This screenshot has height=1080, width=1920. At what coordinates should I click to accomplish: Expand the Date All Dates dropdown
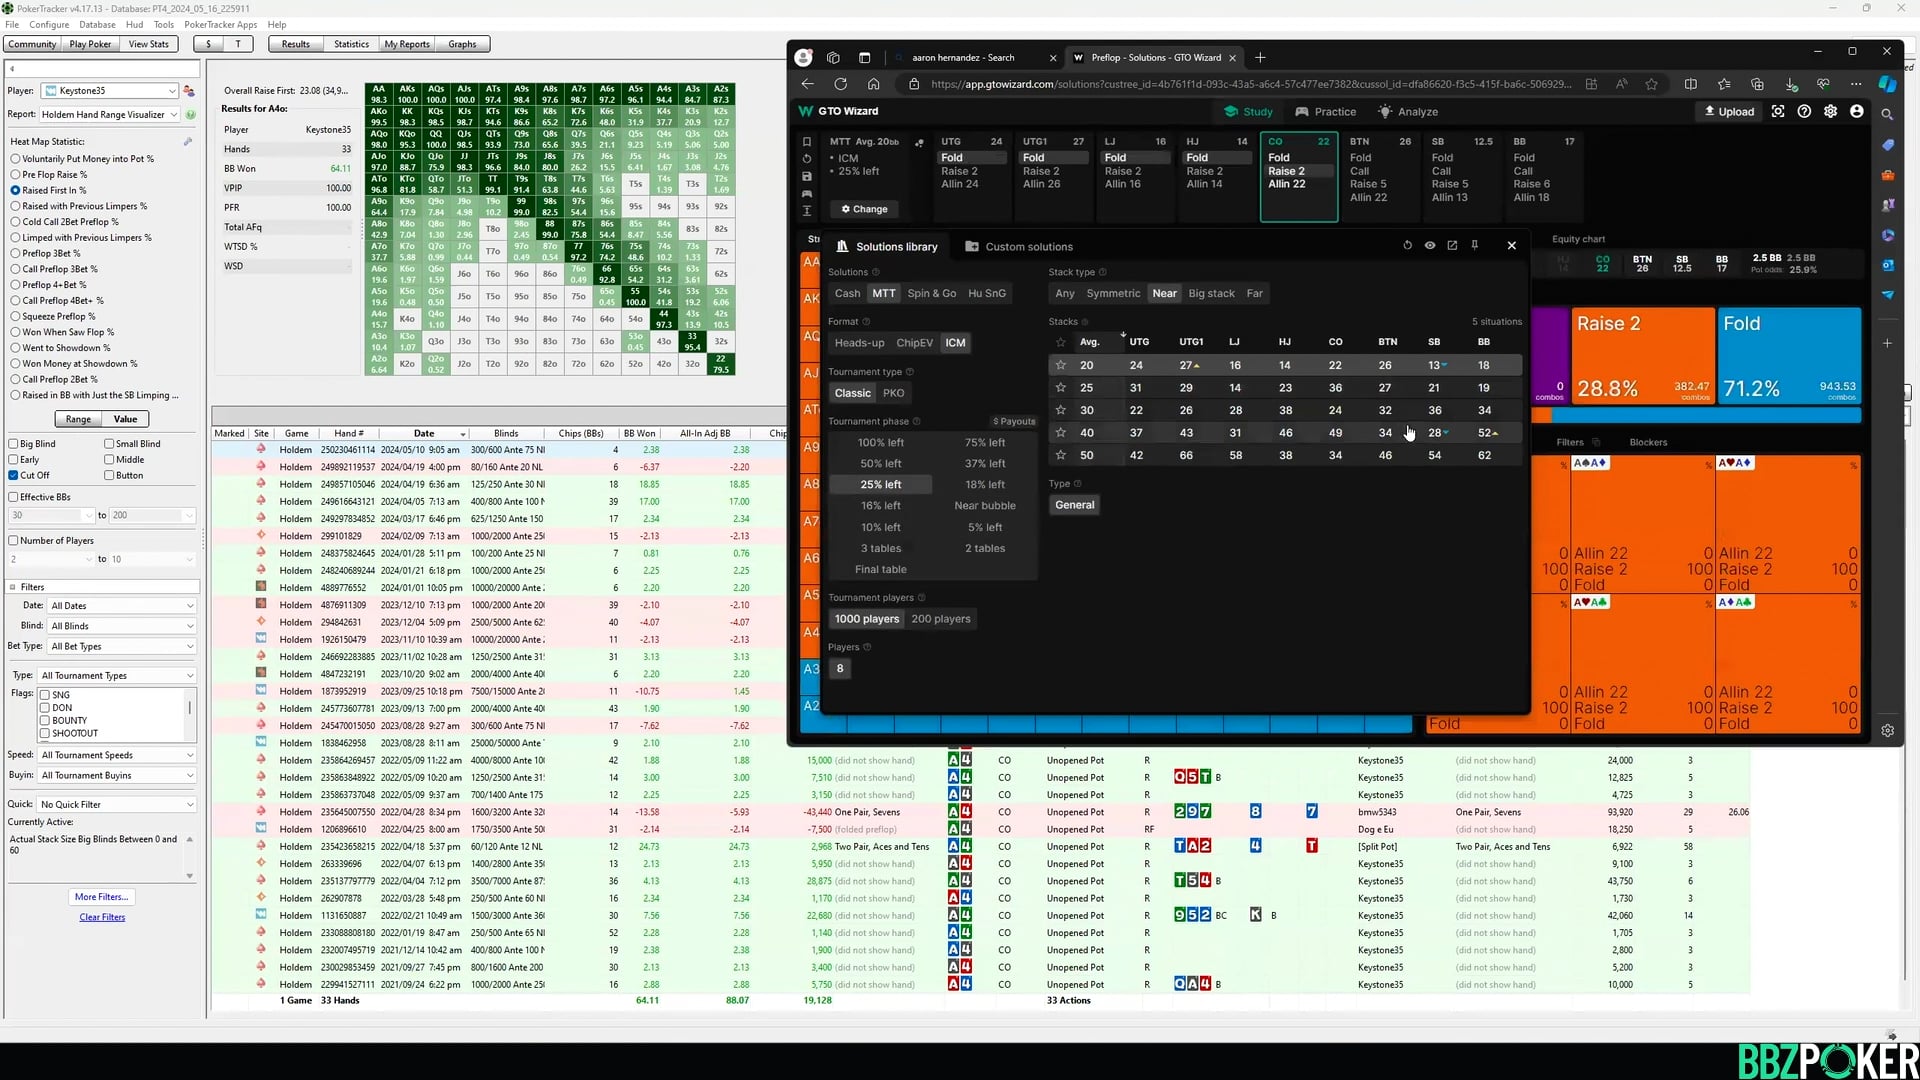point(121,606)
